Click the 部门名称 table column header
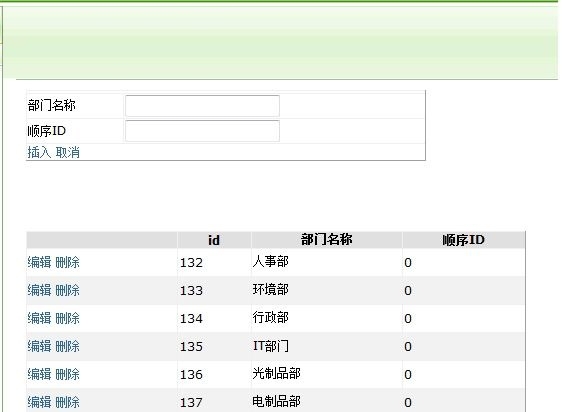The height and width of the screenshot is (412, 565). pyautogui.click(x=326, y=240)
